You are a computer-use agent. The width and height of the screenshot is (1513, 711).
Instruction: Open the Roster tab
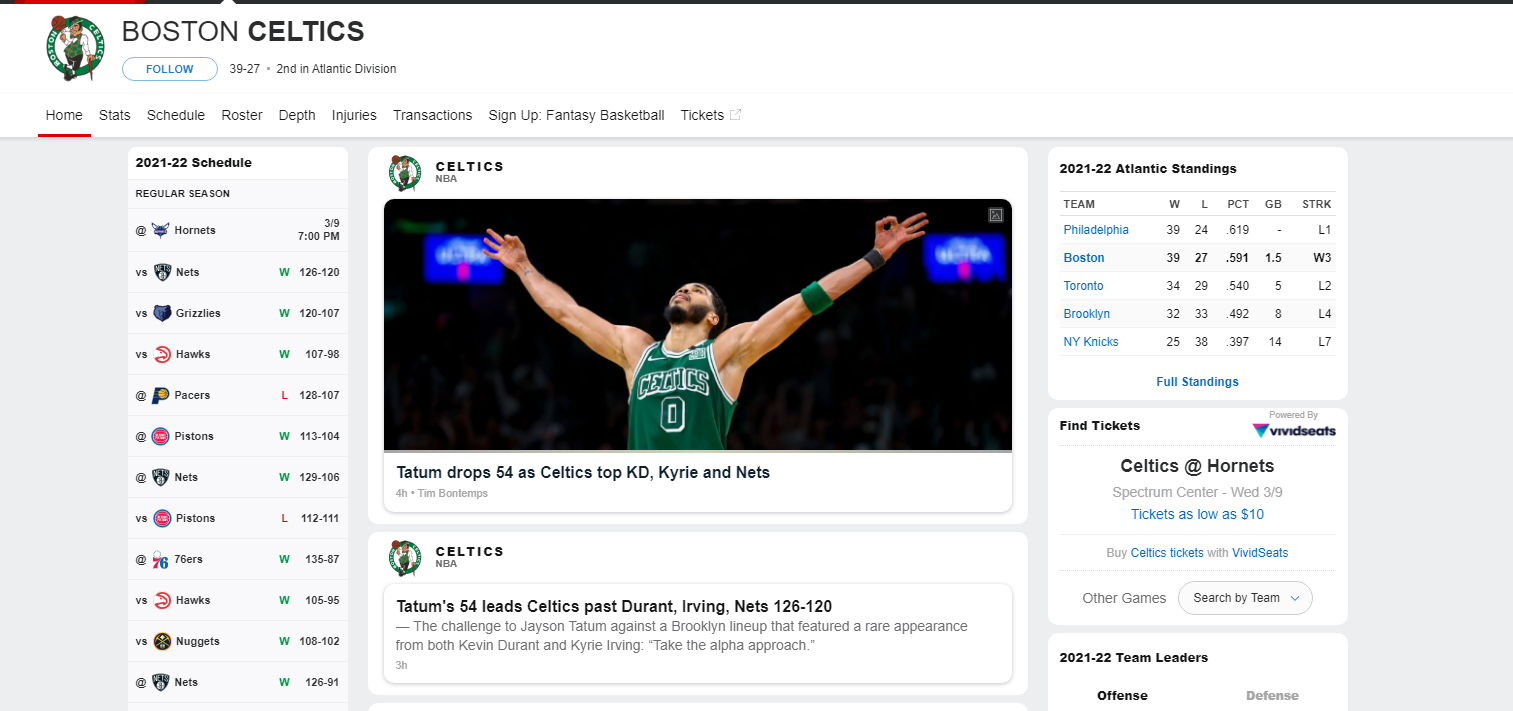click(x=242, y=115)
